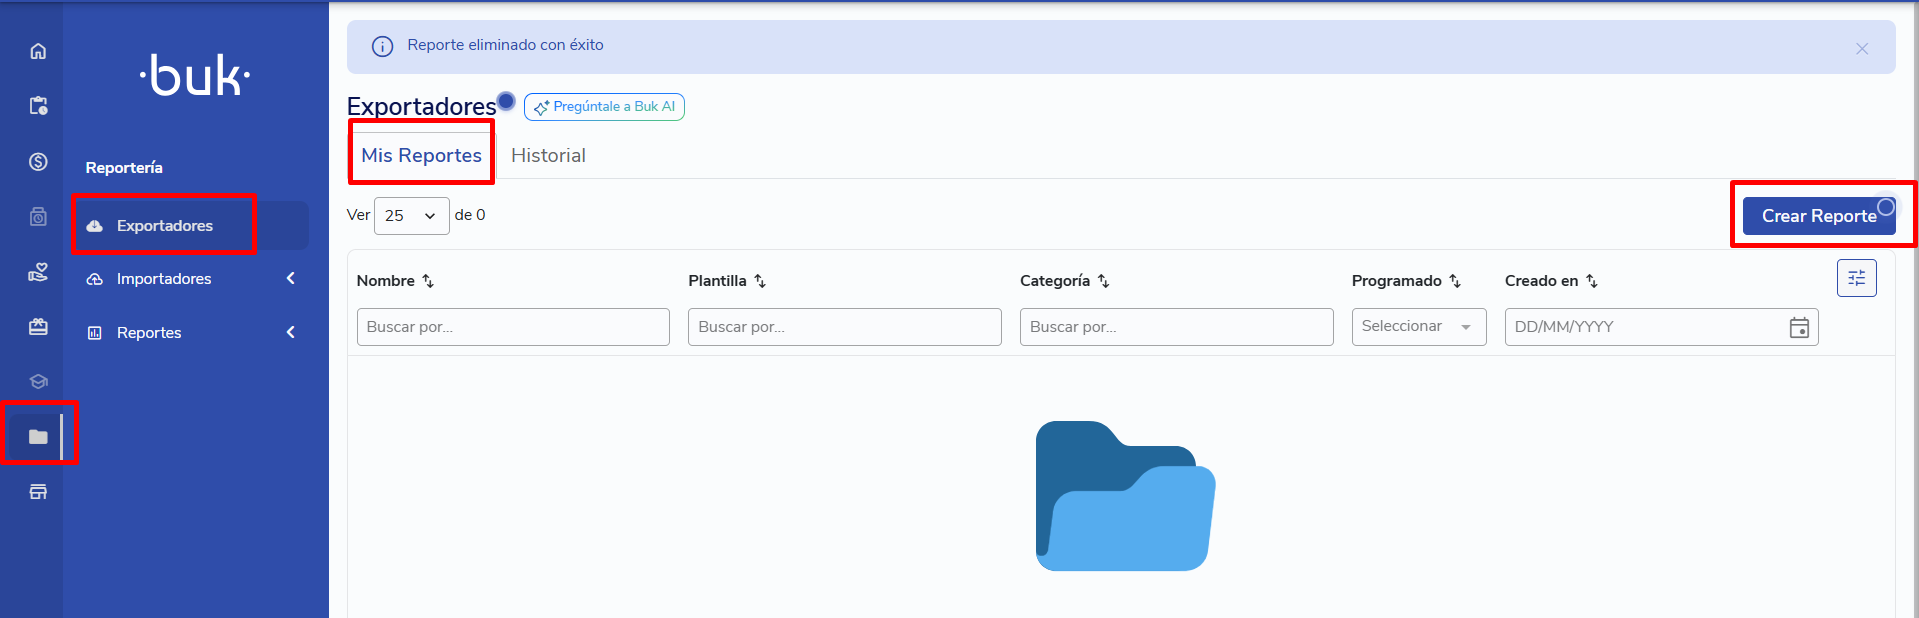This screenshot has height=618, width=1919.
Task: Open the dollar coin payroll icon
Action: [38, 162]
